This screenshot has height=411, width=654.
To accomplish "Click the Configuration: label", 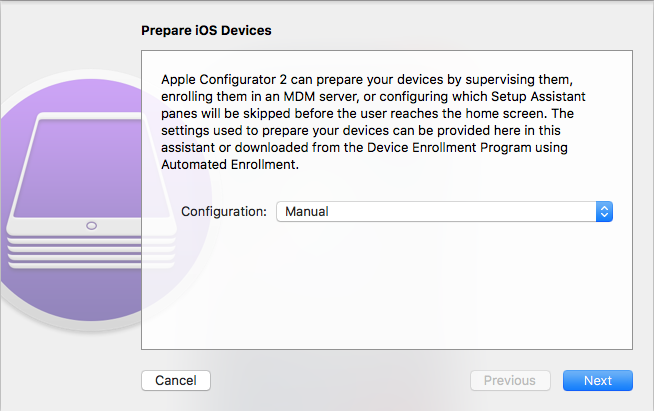I will 224,212.
